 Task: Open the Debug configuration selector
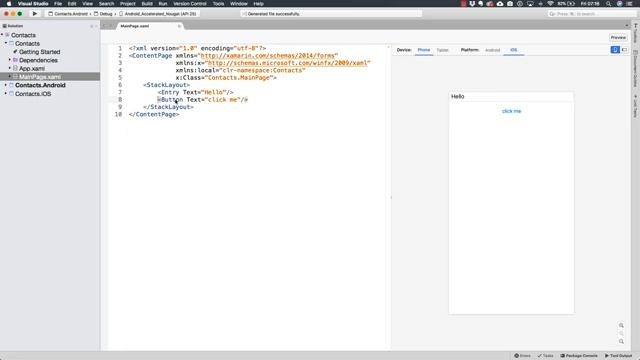103,13
